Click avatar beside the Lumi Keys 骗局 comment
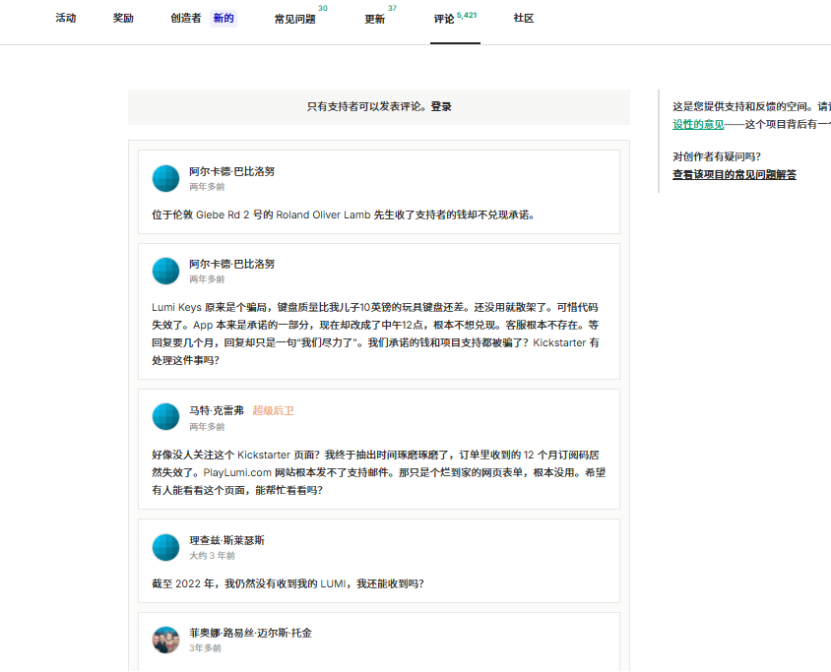Image resolution: width=831 pixels, height=672 pixels. click(166, 271)
